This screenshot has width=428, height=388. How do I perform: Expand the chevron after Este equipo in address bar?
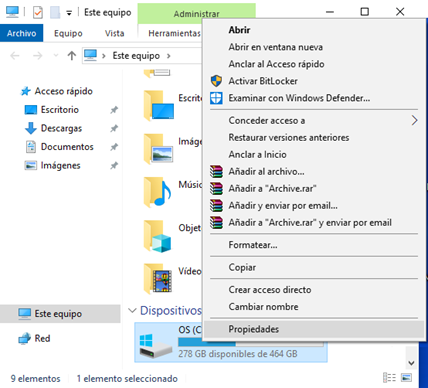click(168, 56)
